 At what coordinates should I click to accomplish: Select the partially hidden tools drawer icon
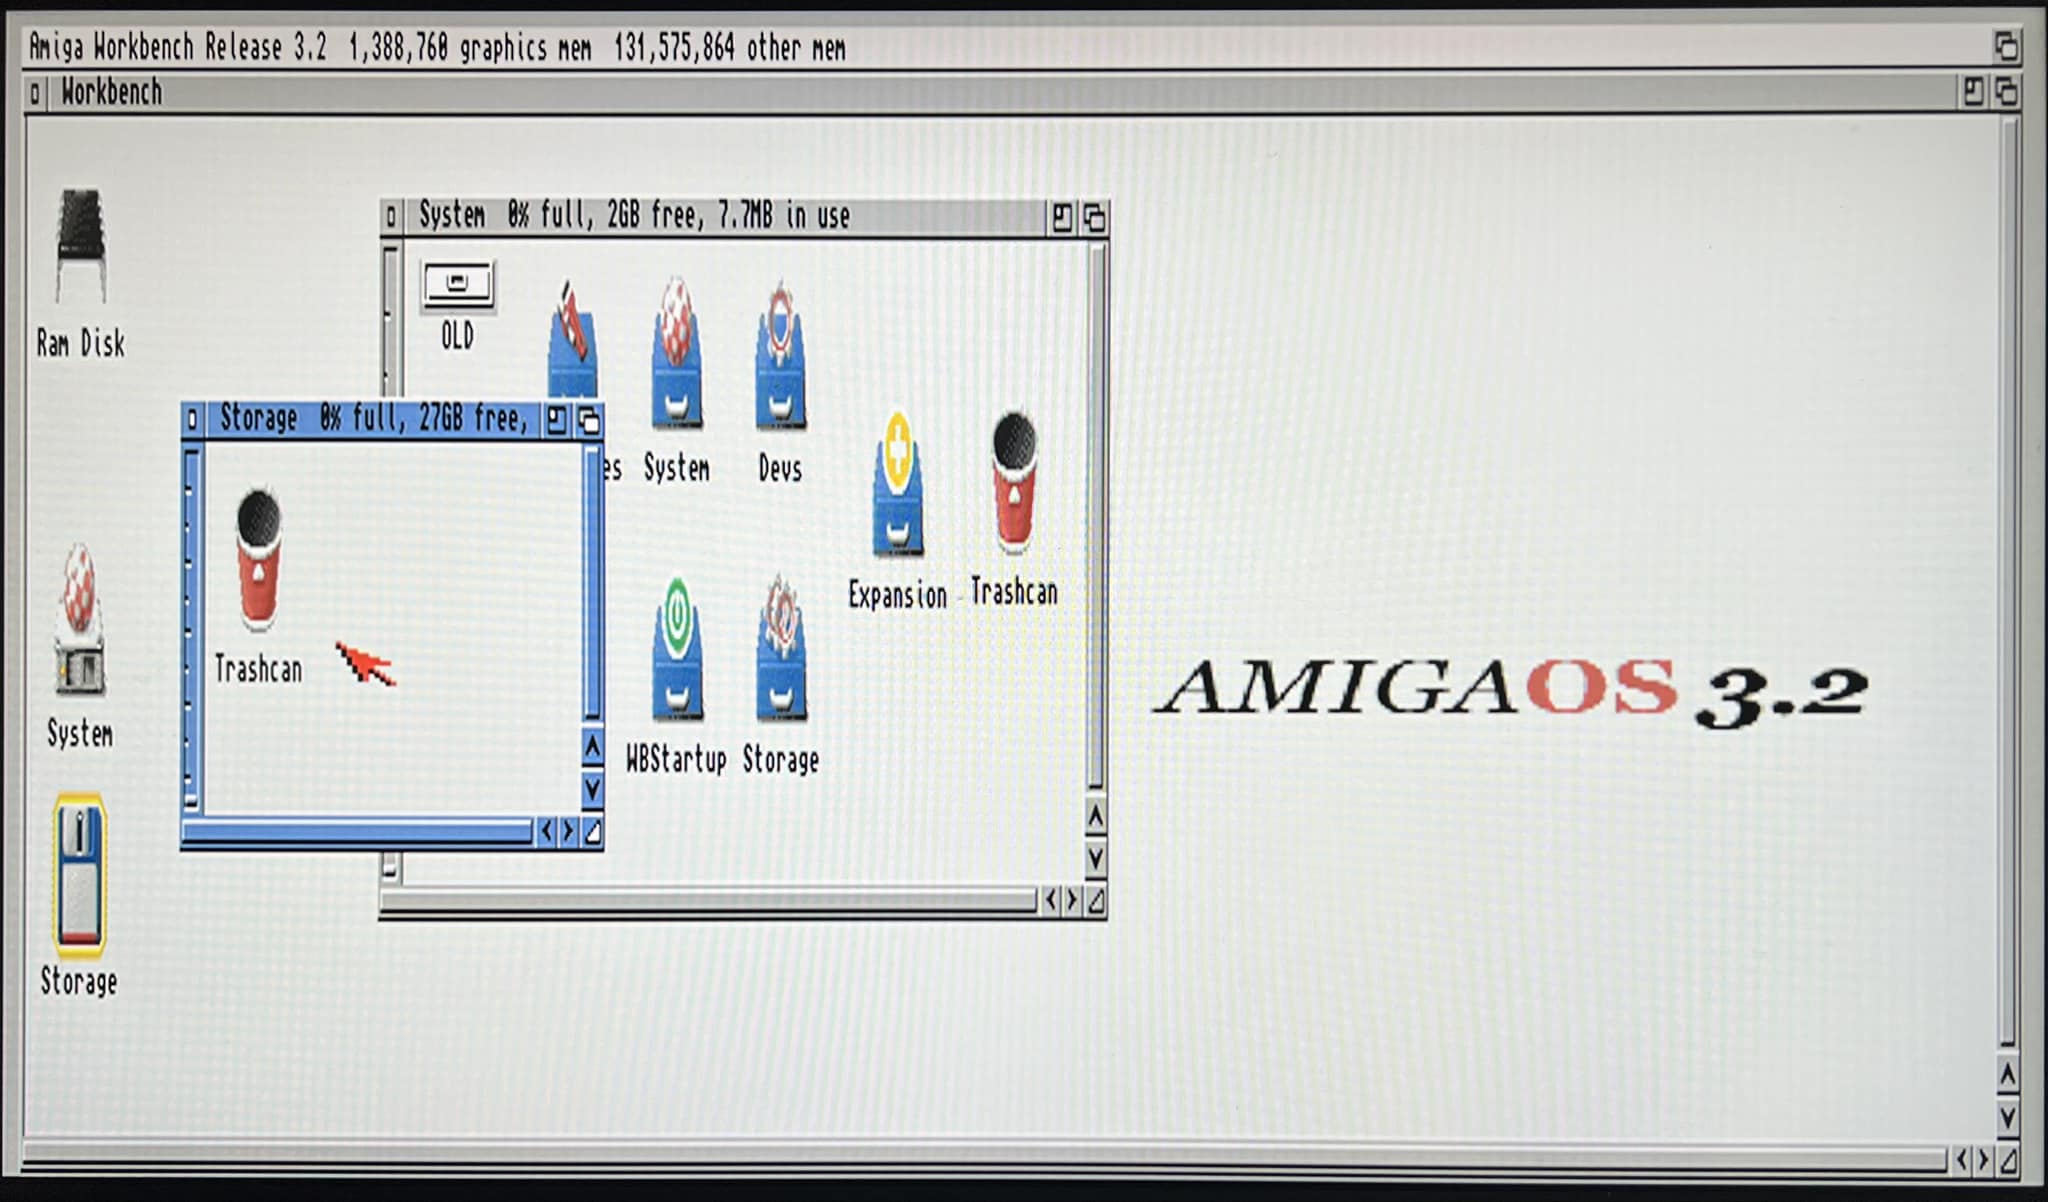click(x=574, y=340)
